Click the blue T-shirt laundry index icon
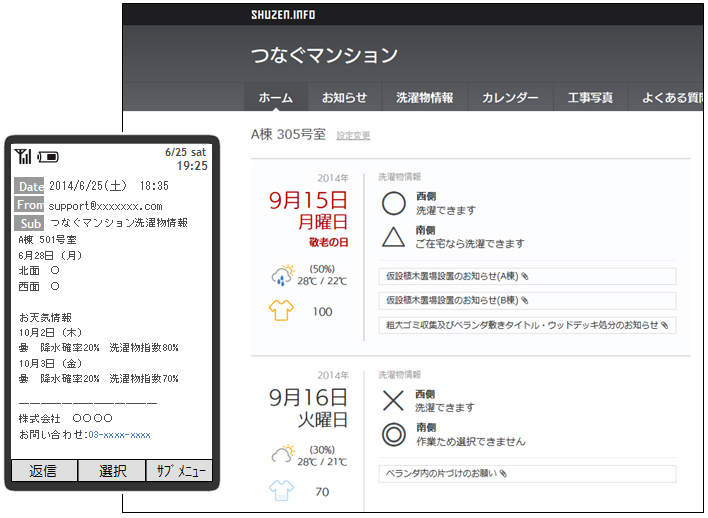Image resolution: width=708 pixels, height=518 pixels. pyautogui.click(x=281, y=491)
